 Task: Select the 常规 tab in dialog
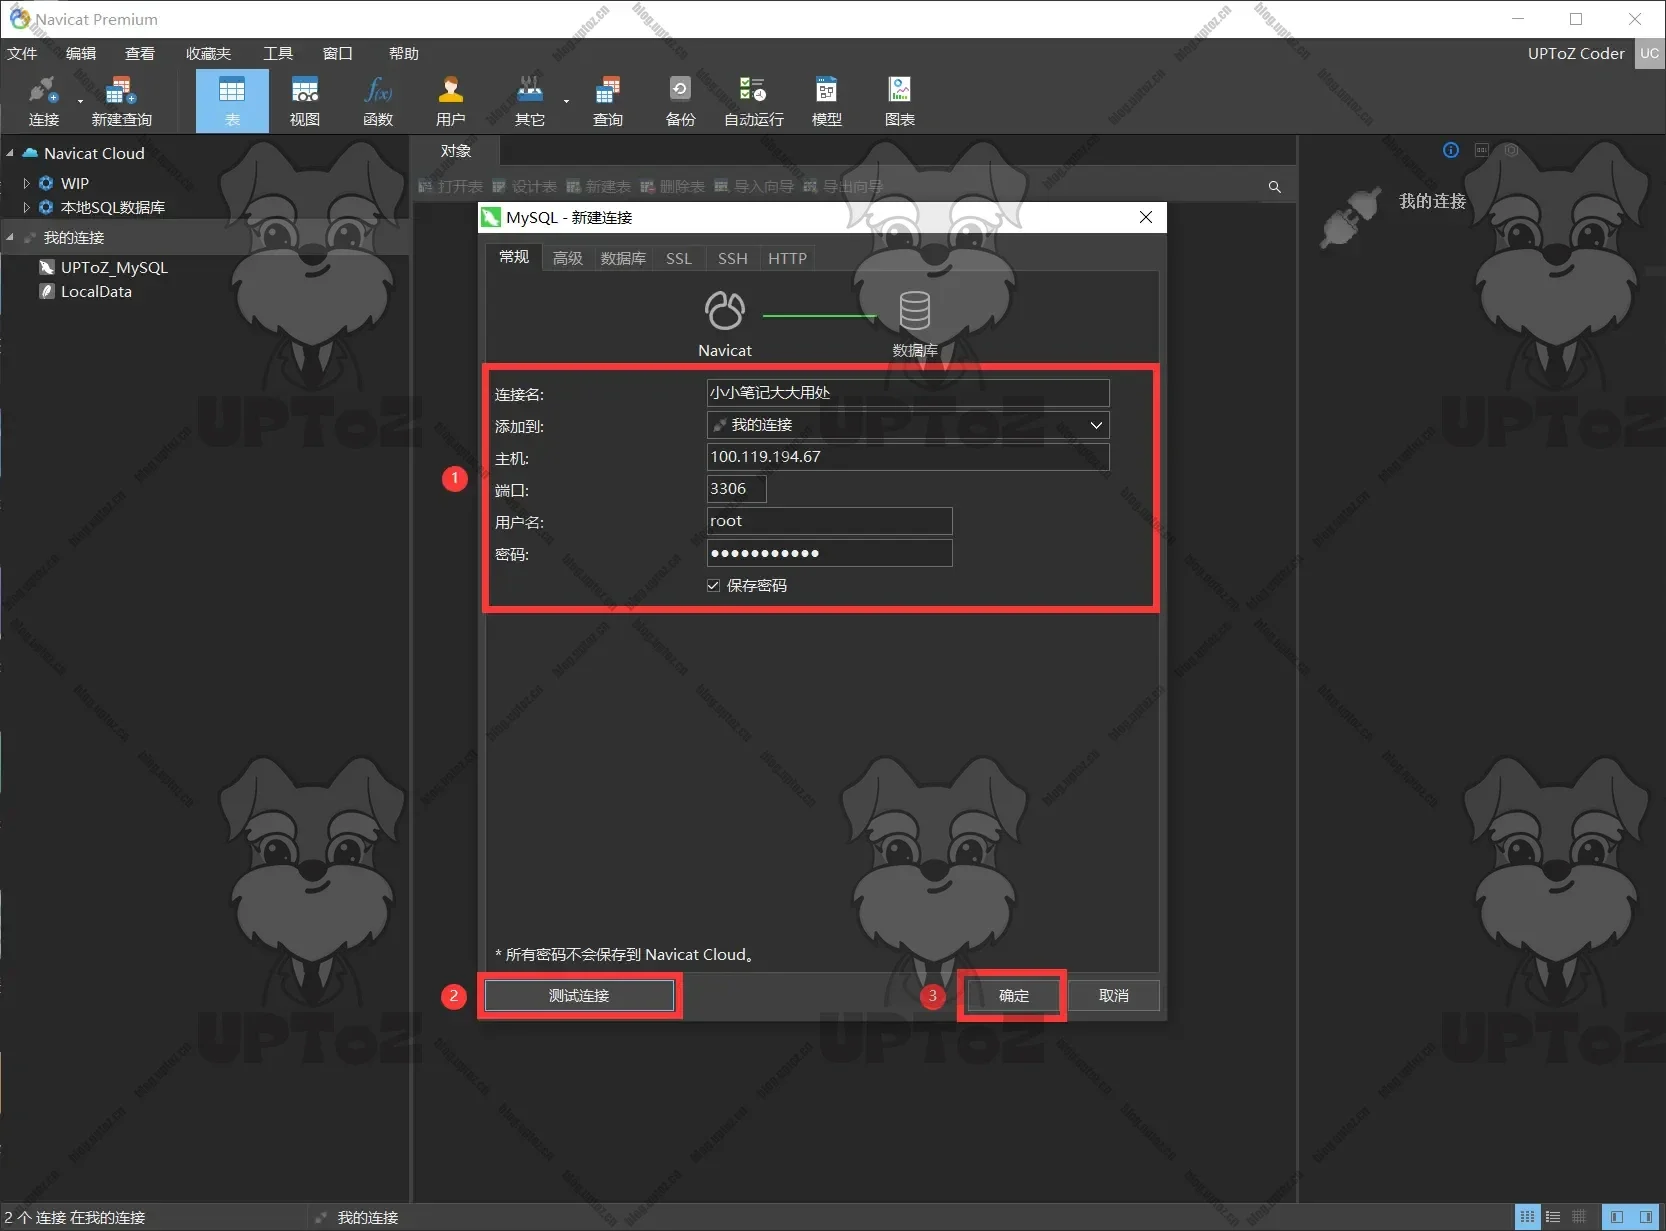click(514, 257)
